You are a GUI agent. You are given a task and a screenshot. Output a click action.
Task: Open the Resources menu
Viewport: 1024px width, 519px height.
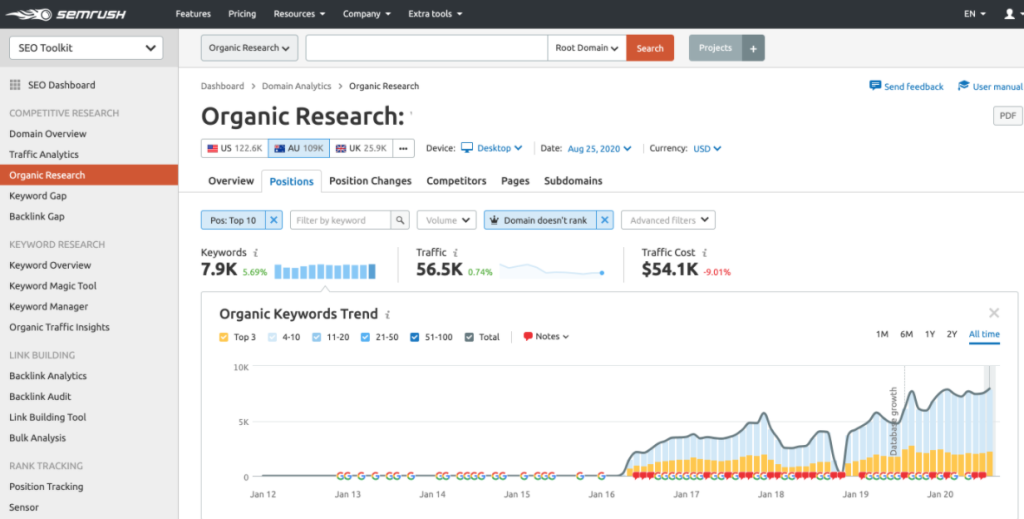(299, 14)
